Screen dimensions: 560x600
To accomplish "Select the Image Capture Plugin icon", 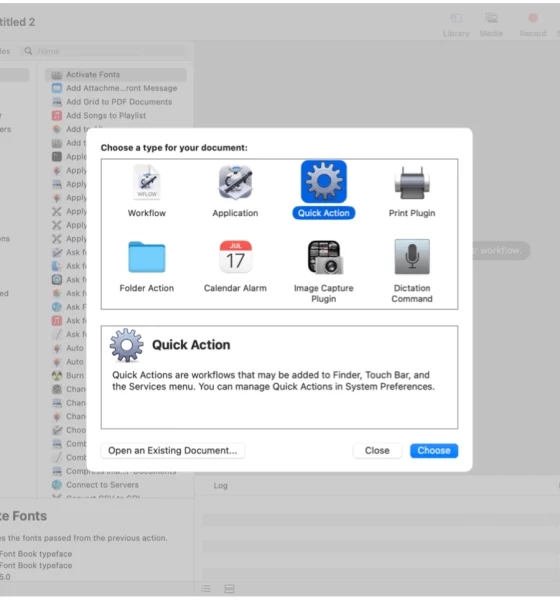I will pos(325,257).
